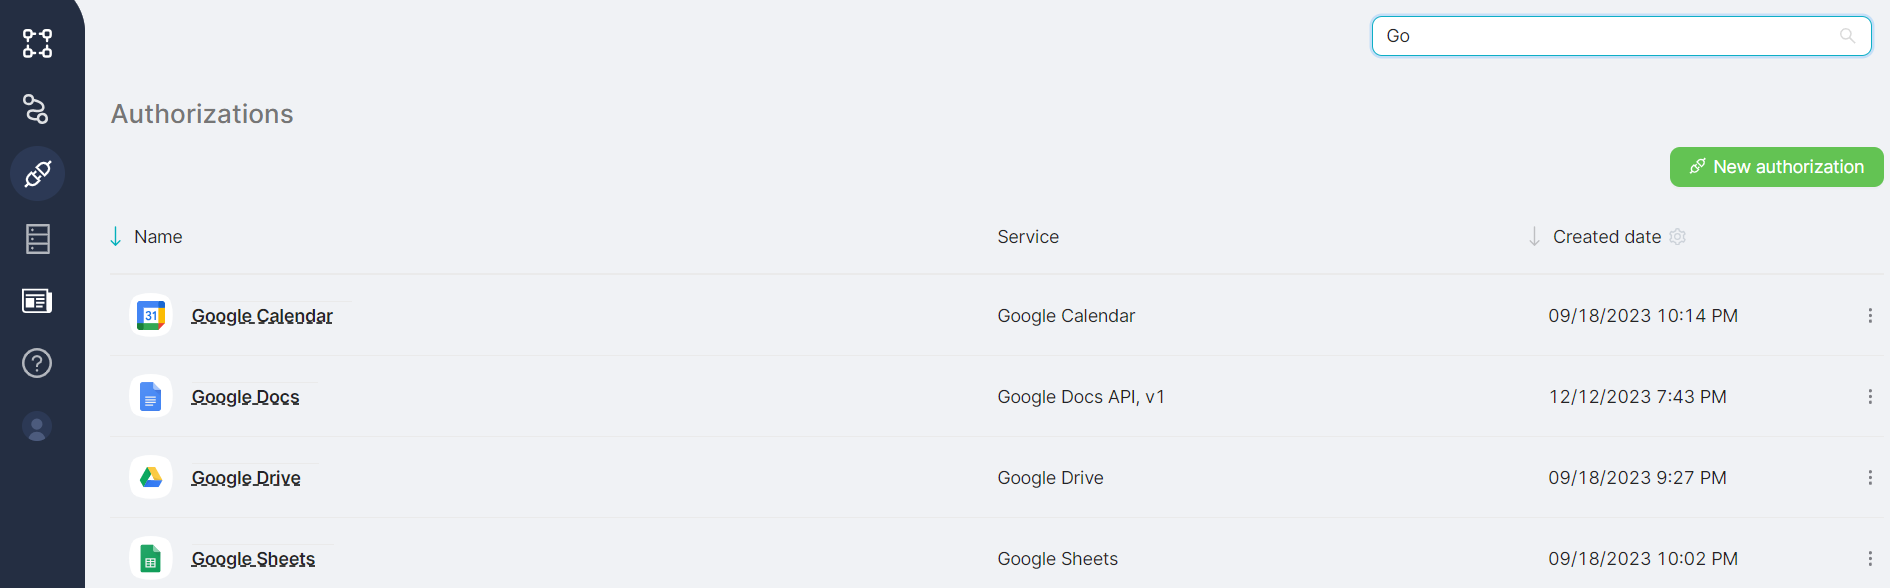Open the Google Sheets row options menu

[1870, 559]
